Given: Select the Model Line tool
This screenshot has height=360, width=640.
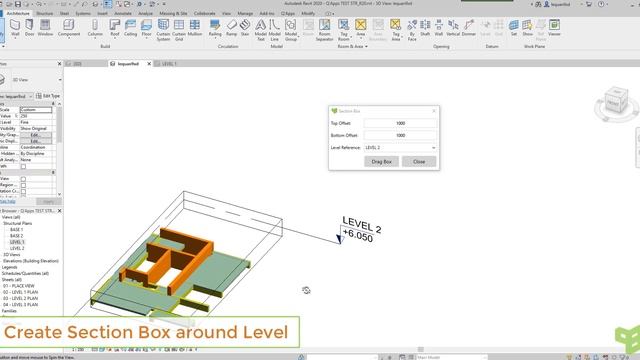Looking at the screenshot, I should click(x=274, y=29).
